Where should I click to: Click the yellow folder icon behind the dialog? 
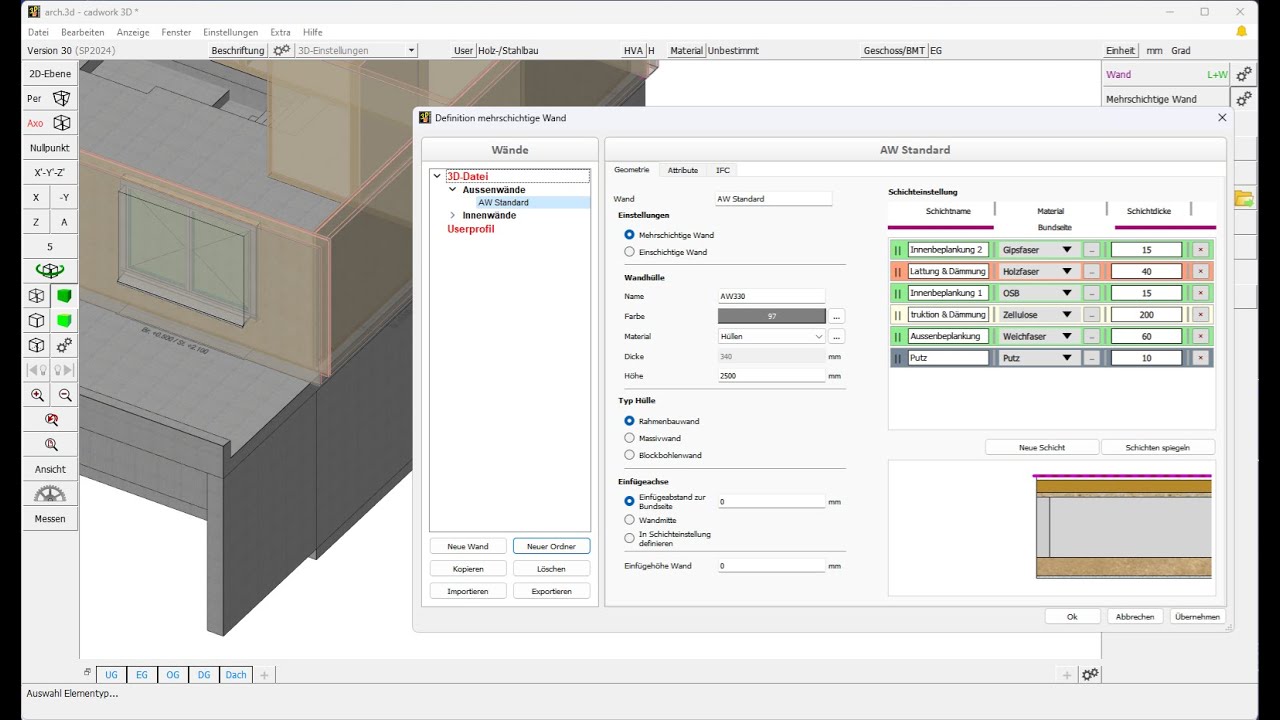tap(1244, 198)
